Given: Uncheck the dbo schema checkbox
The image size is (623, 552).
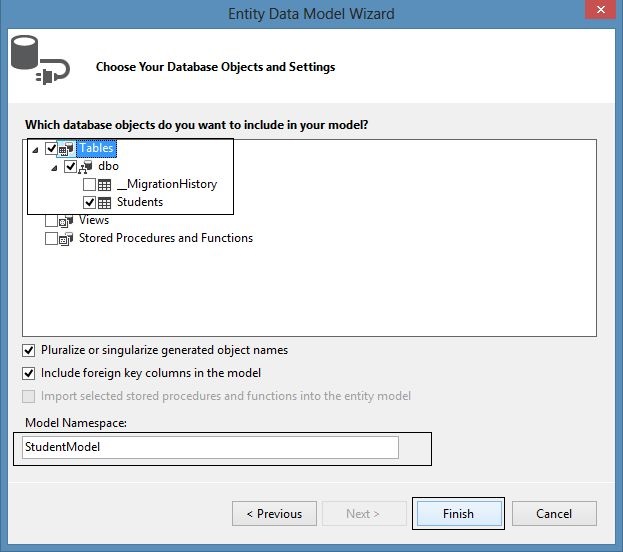Looking at the screenshot, I should click(x=70, y=167).
